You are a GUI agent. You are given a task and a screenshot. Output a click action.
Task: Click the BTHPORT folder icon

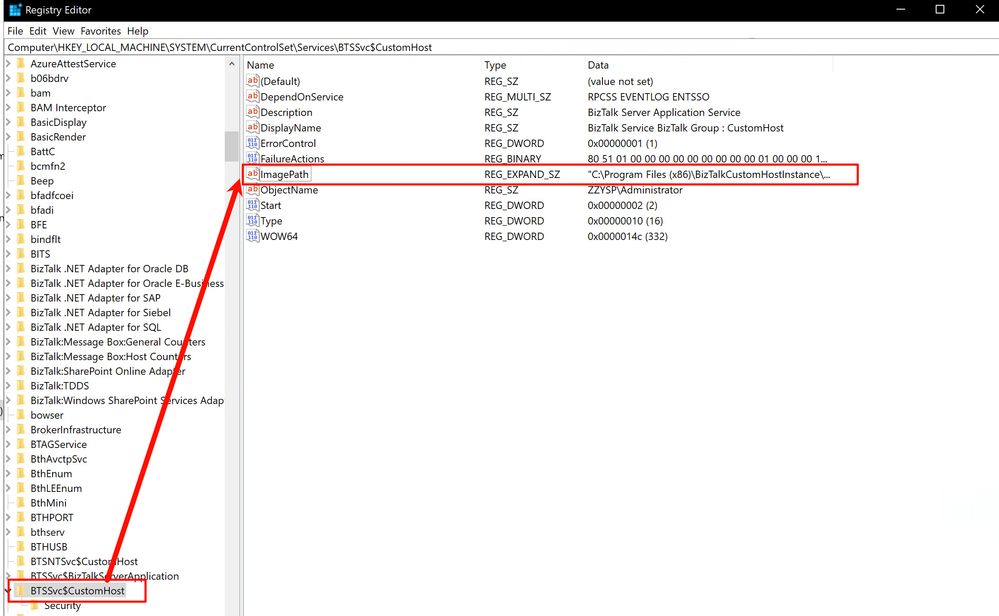[x=21, y=518]
